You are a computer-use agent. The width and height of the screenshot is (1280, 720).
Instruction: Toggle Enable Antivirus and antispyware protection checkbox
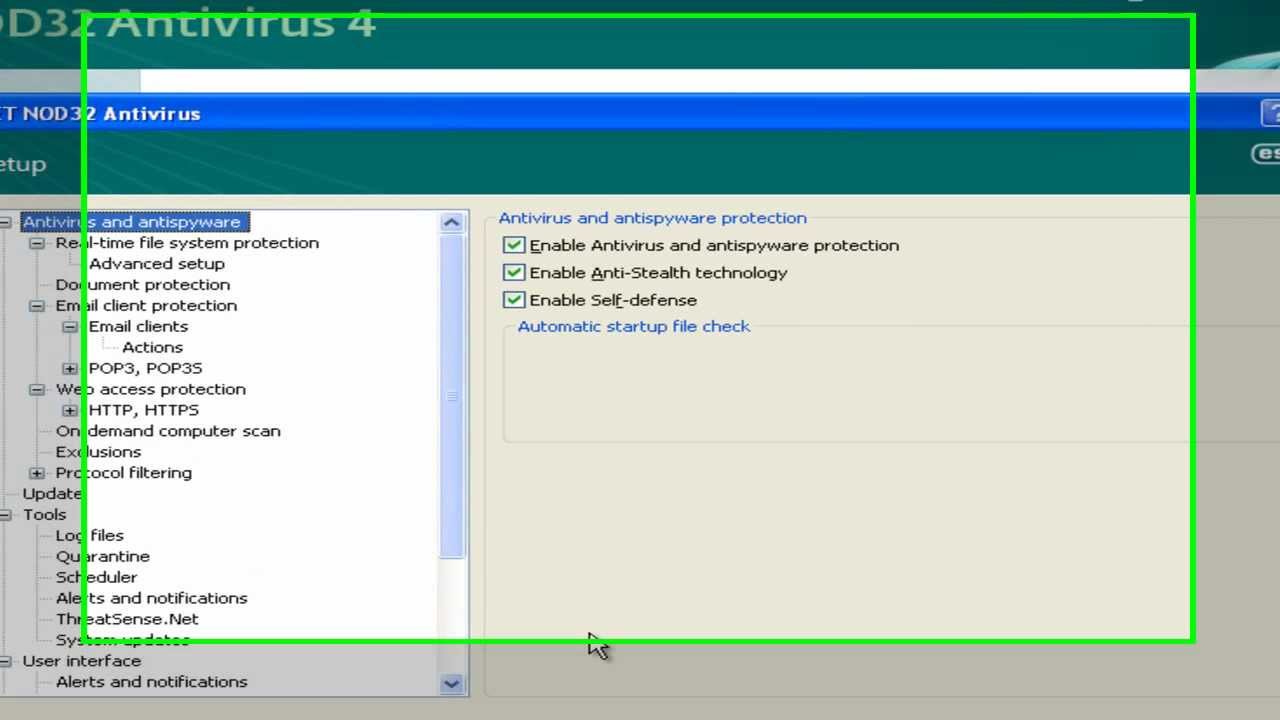pos(514,245)
